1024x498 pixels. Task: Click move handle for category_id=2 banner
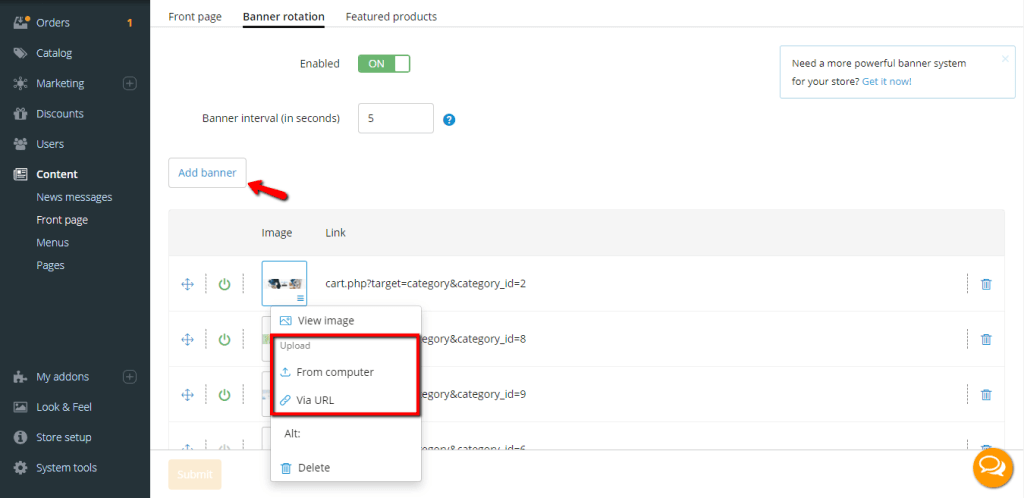click(187, 284)
